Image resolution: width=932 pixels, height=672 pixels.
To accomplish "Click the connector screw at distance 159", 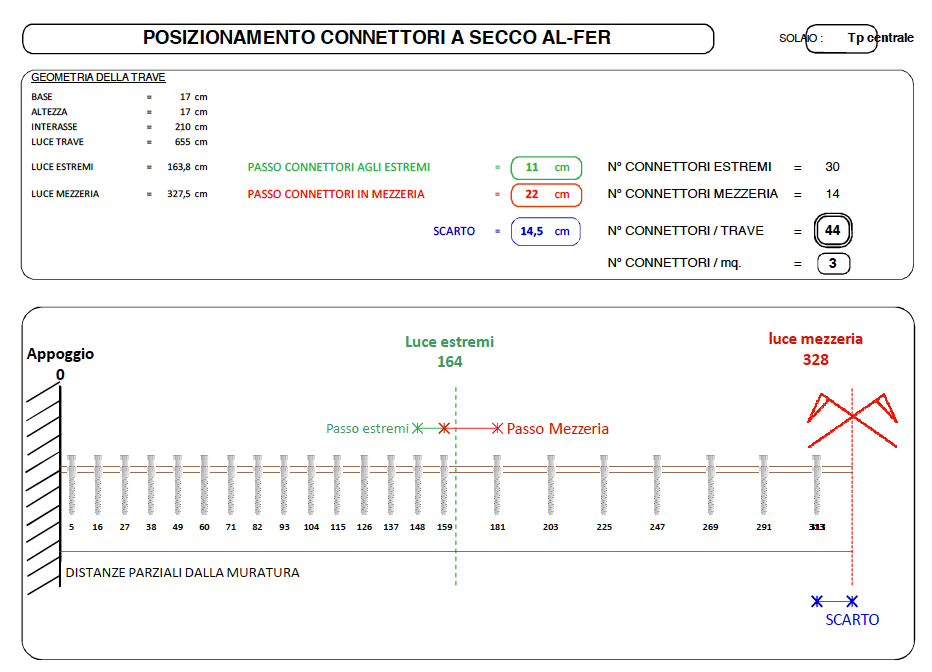I will point(444,485).
